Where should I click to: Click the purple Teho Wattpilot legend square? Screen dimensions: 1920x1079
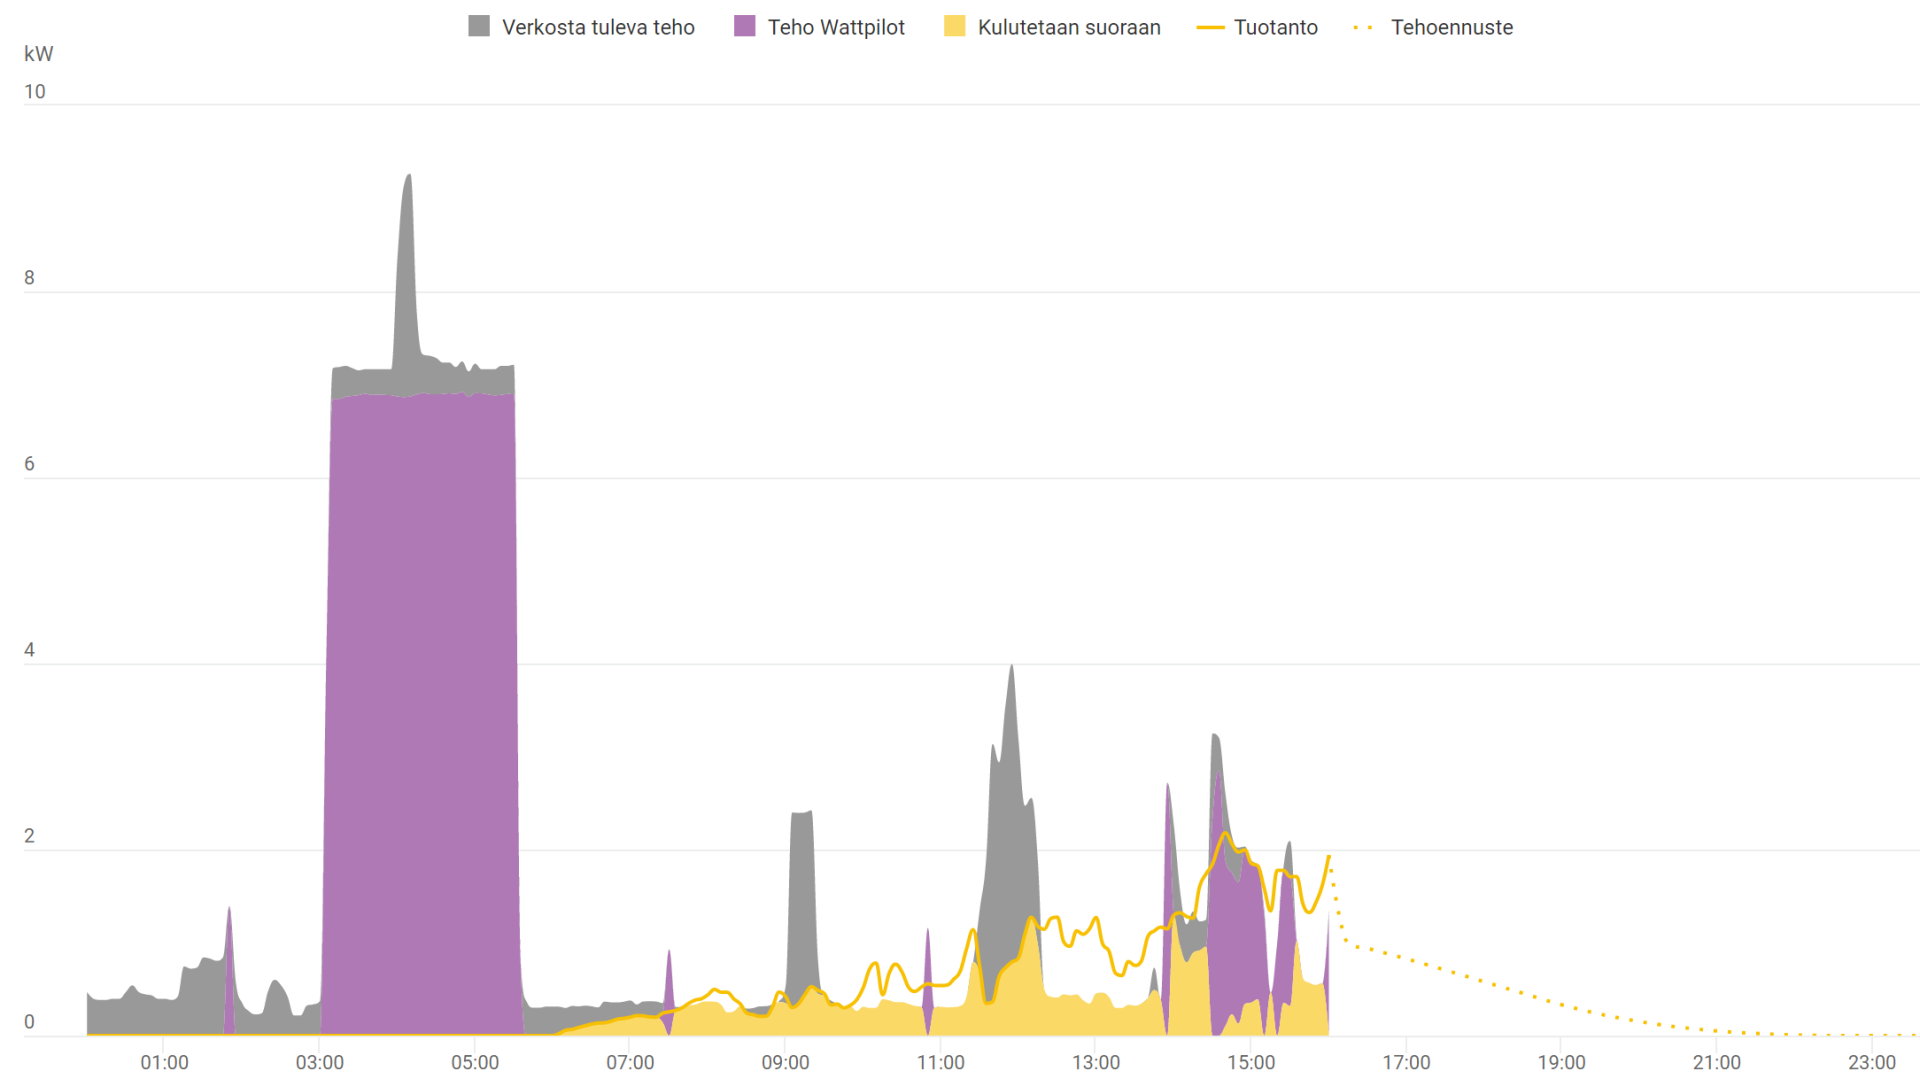745,27
